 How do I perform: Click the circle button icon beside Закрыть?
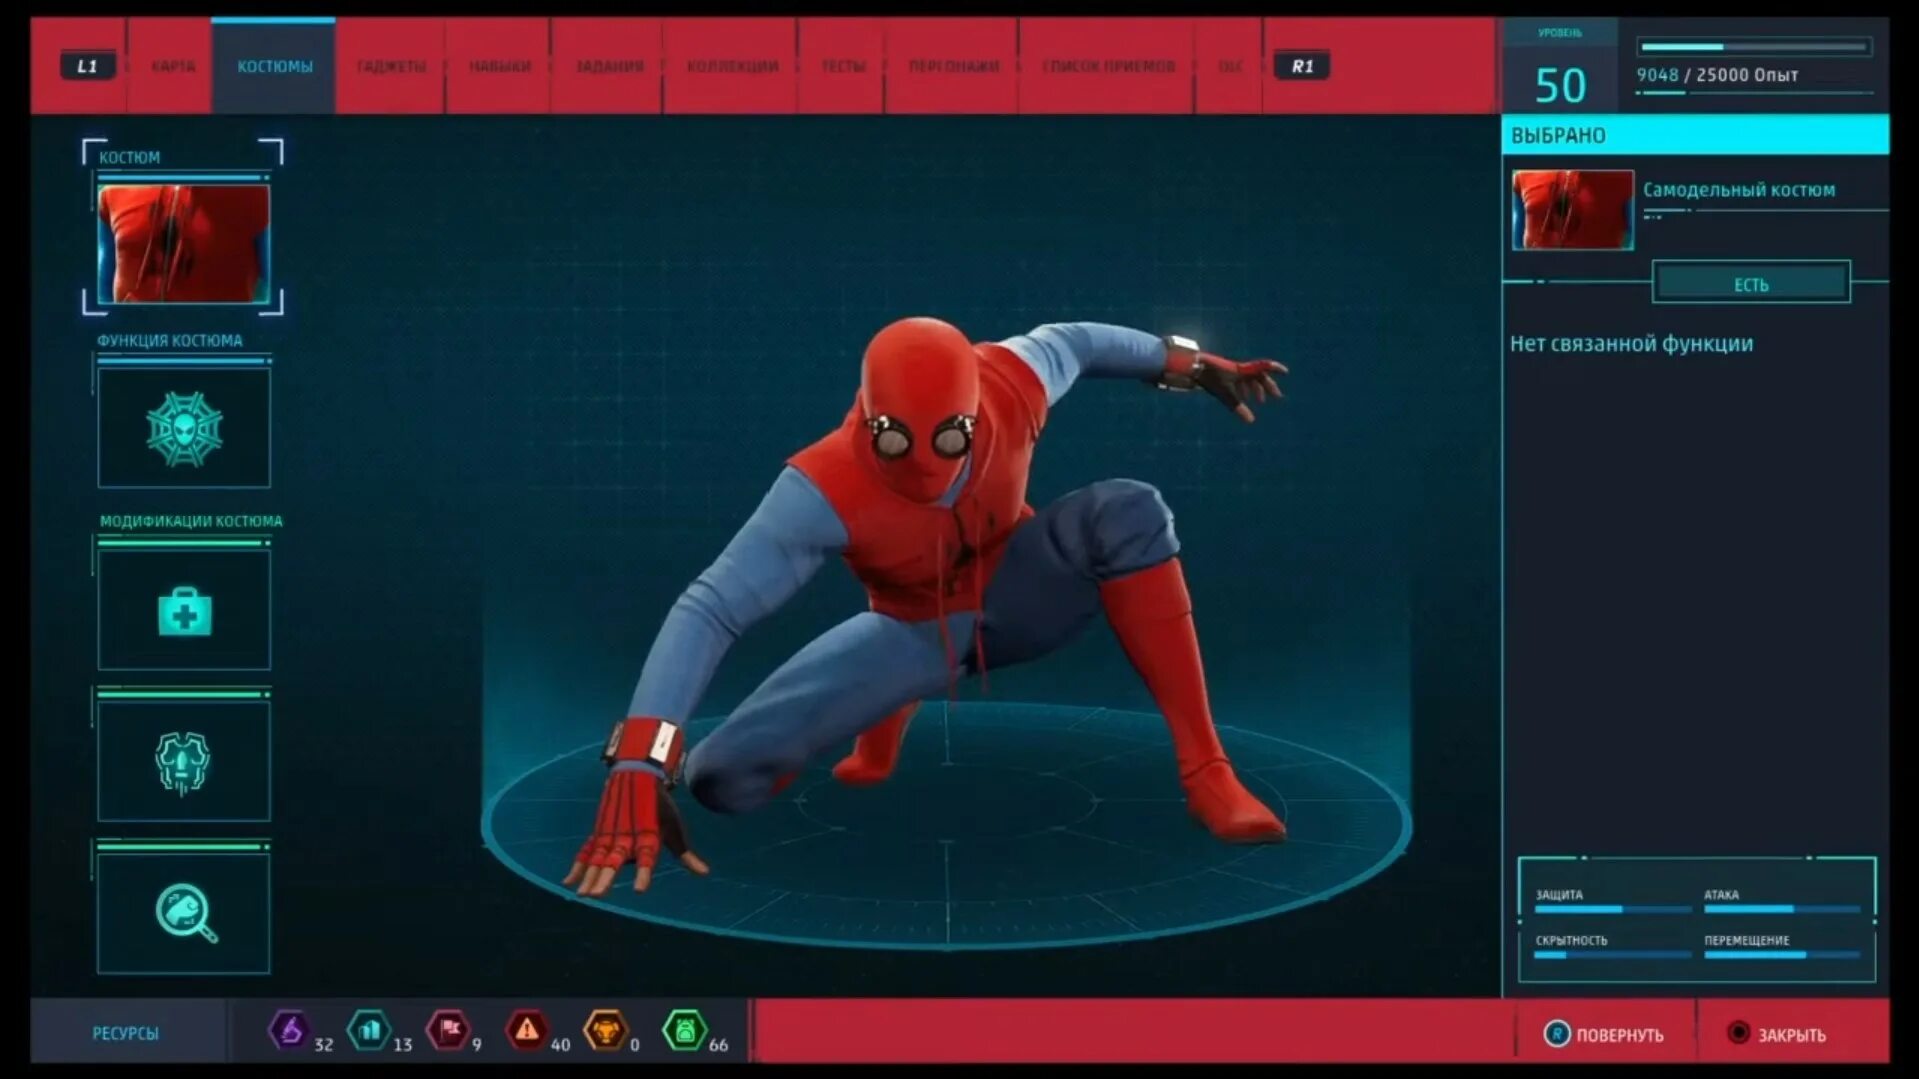(1739, 1033)
